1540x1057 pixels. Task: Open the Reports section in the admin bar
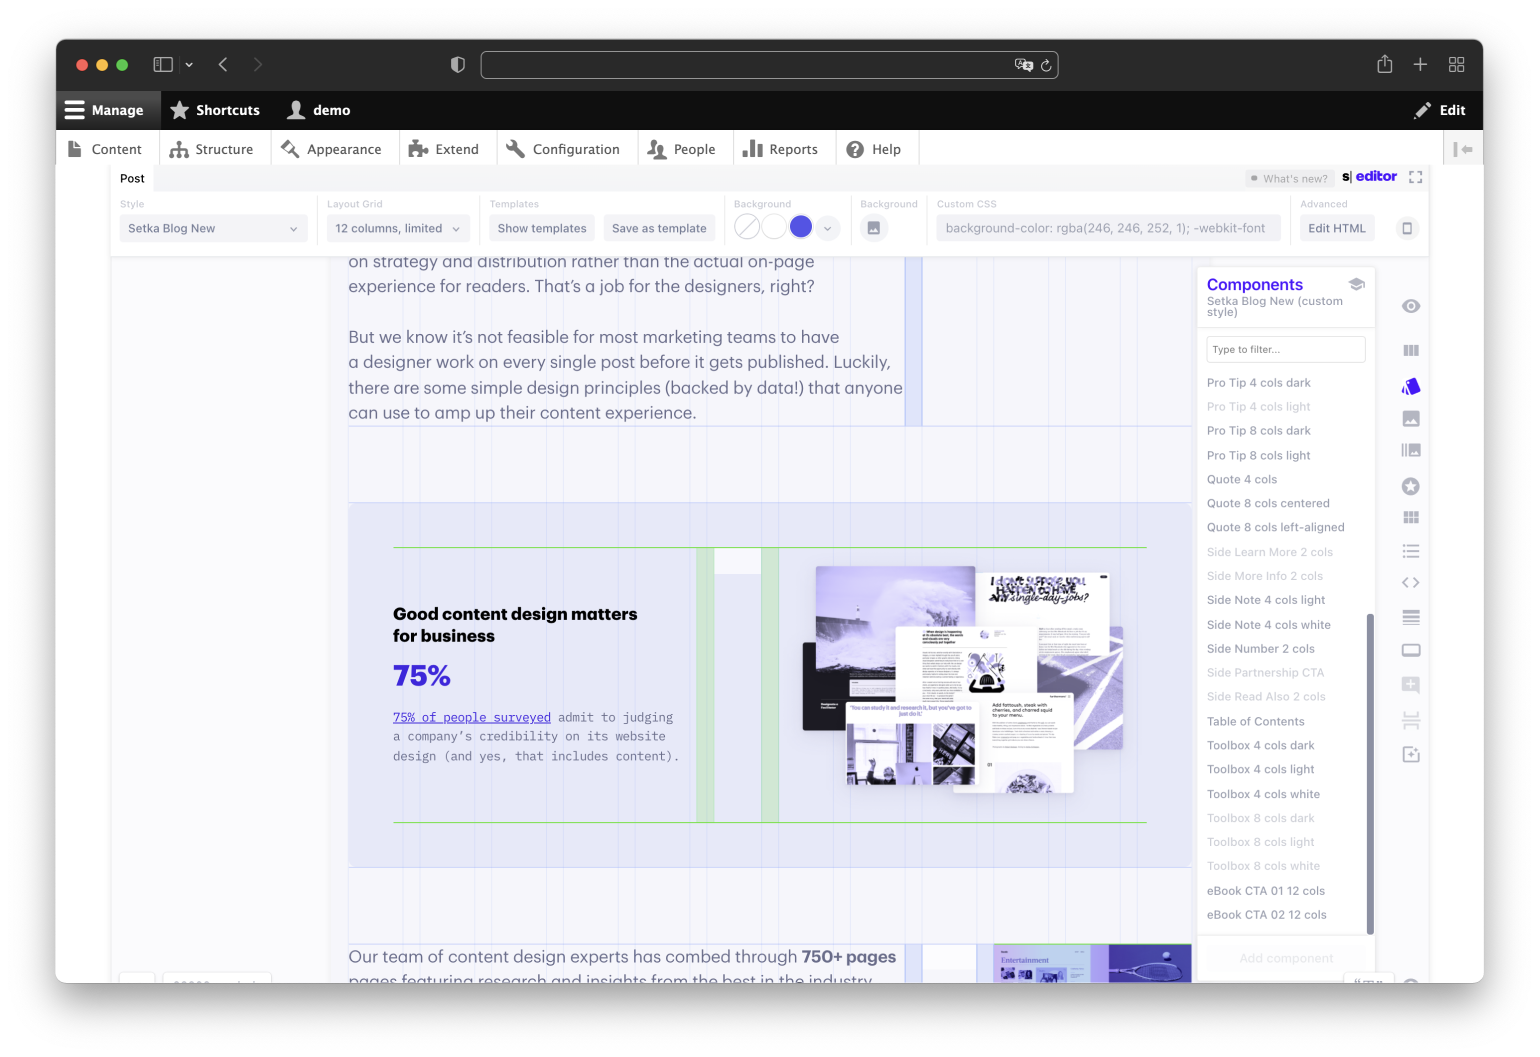(x=783, y=148)
